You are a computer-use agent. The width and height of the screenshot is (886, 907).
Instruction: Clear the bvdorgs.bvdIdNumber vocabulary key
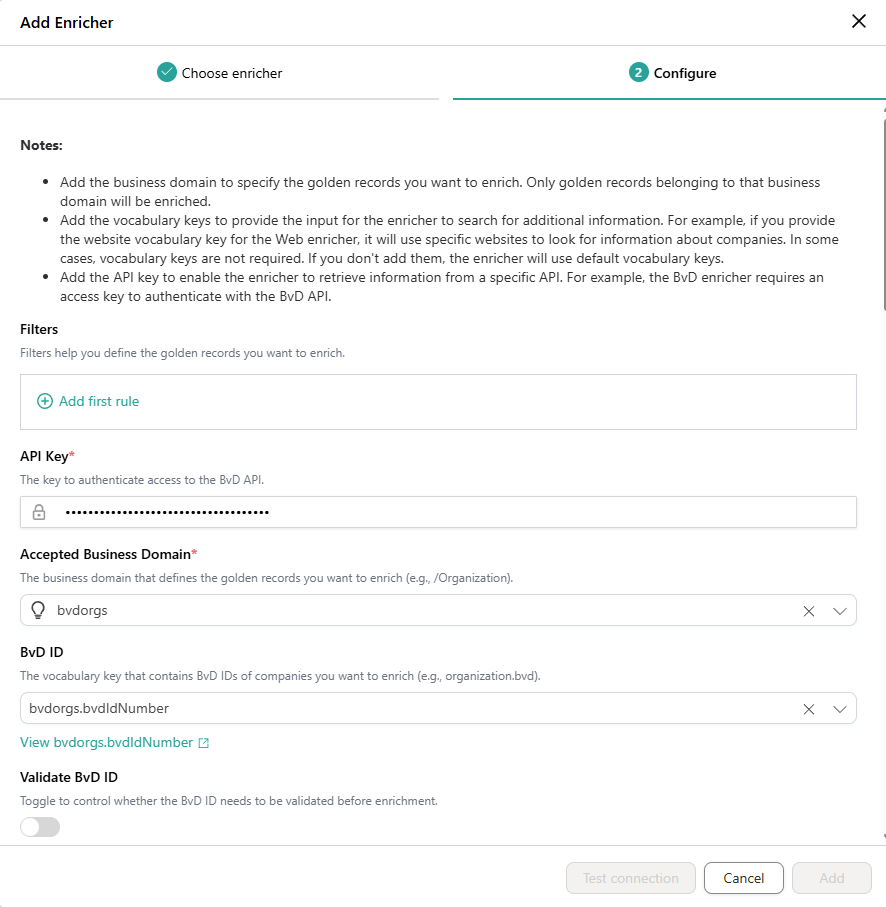[809, 709]
